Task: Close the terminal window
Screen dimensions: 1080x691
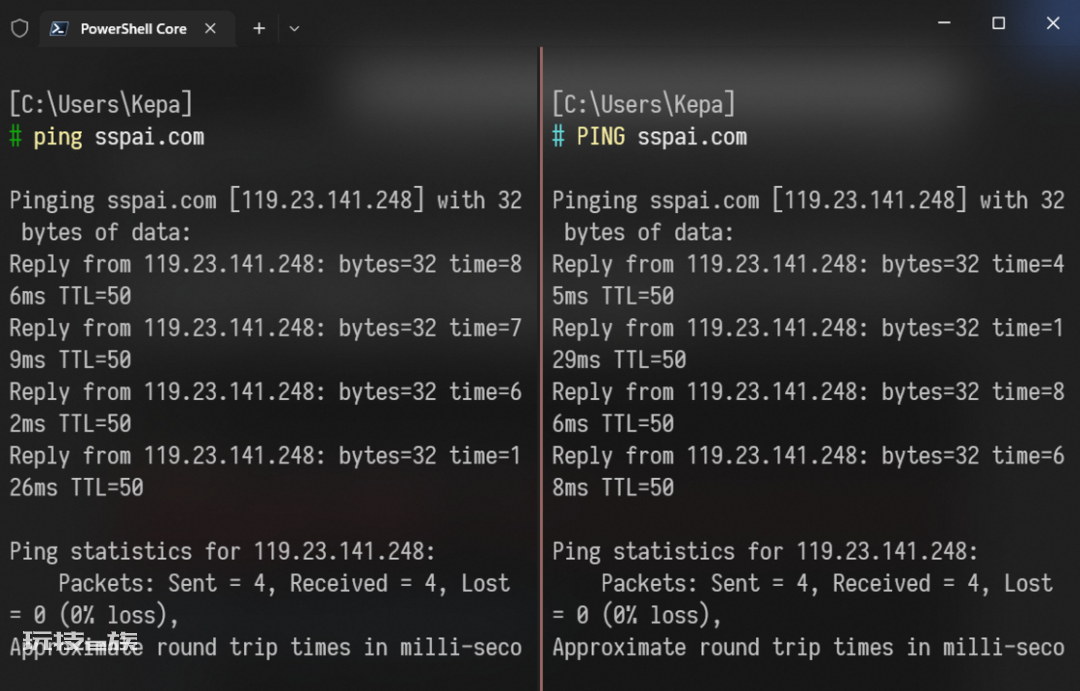Action: click(1052, 23)
